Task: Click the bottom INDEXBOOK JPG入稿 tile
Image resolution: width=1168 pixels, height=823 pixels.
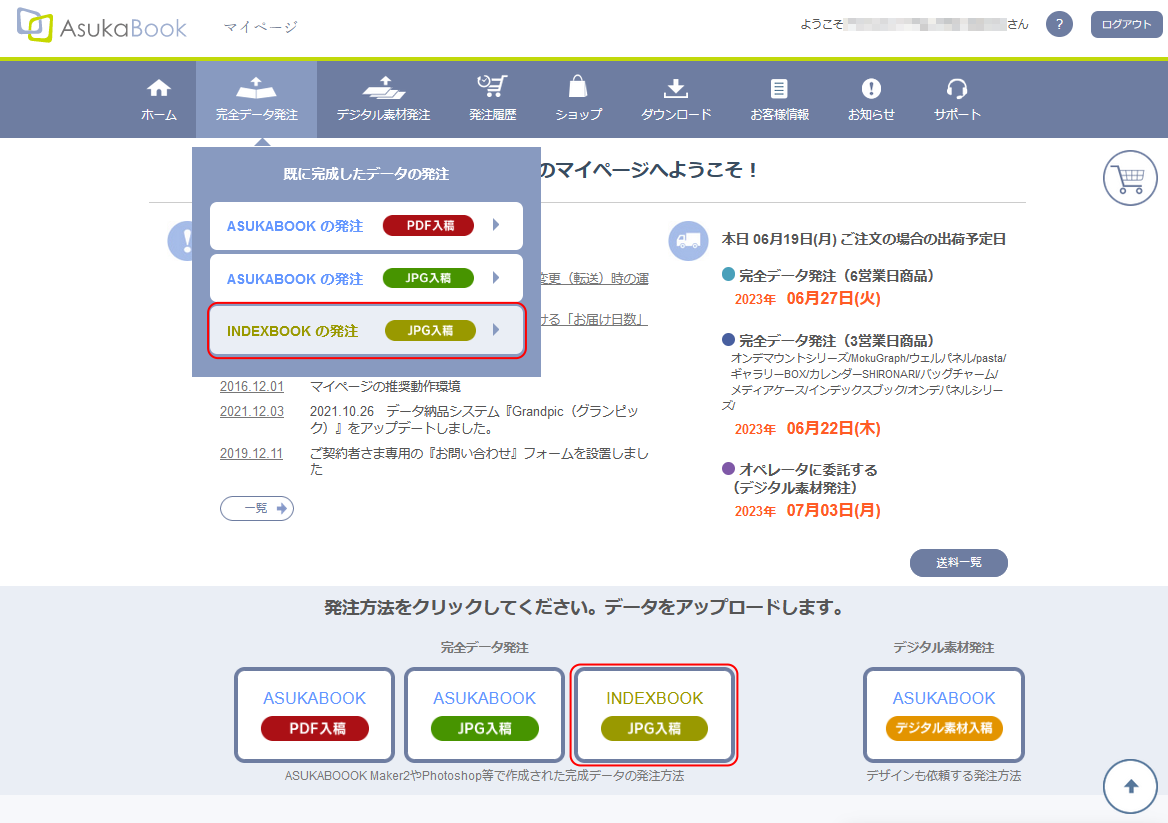Action: pyautogui.click(x=654, y=714)
